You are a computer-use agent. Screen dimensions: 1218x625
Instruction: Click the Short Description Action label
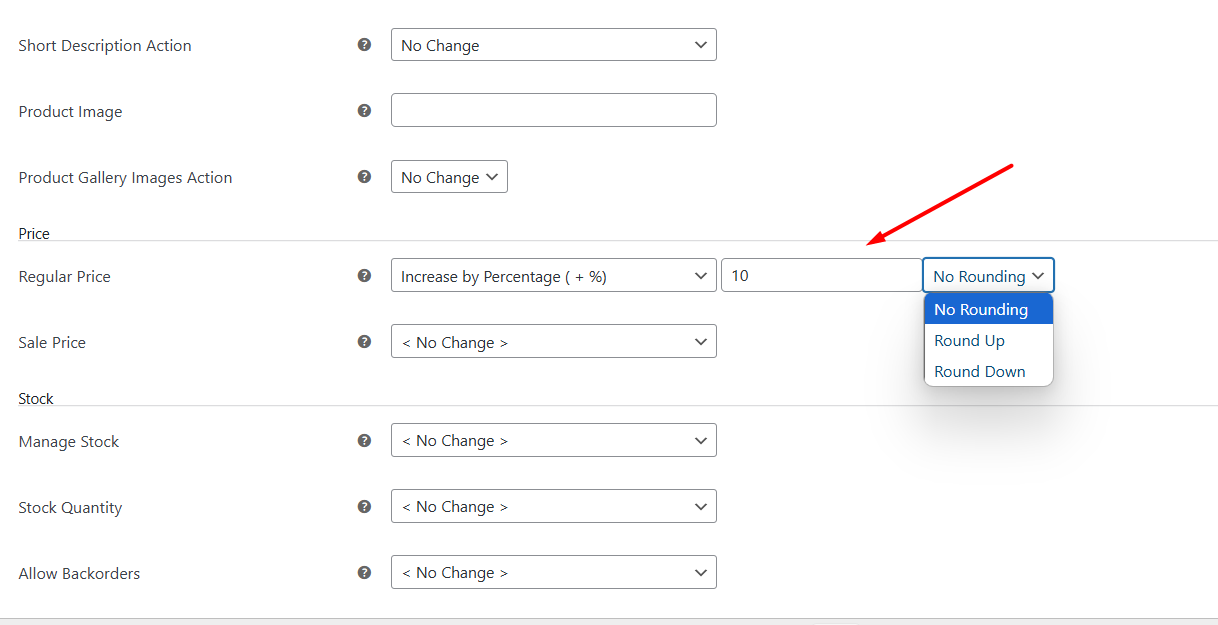click(105, 46)
